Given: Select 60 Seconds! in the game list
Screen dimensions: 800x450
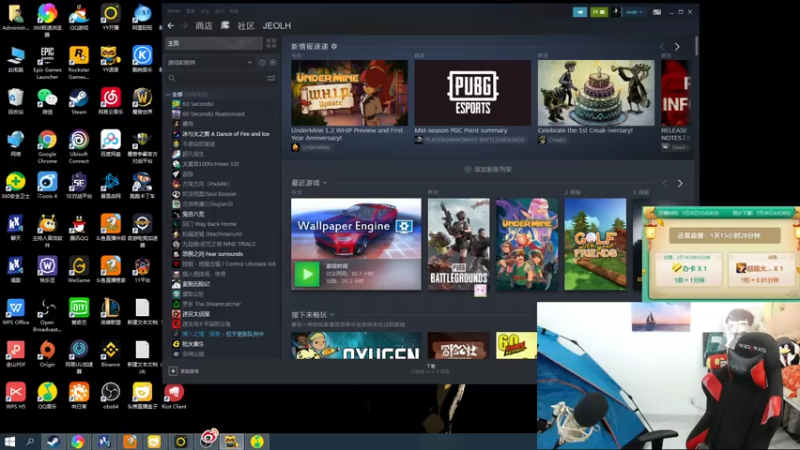Looking at the screenshot, I should pos(197,104).
